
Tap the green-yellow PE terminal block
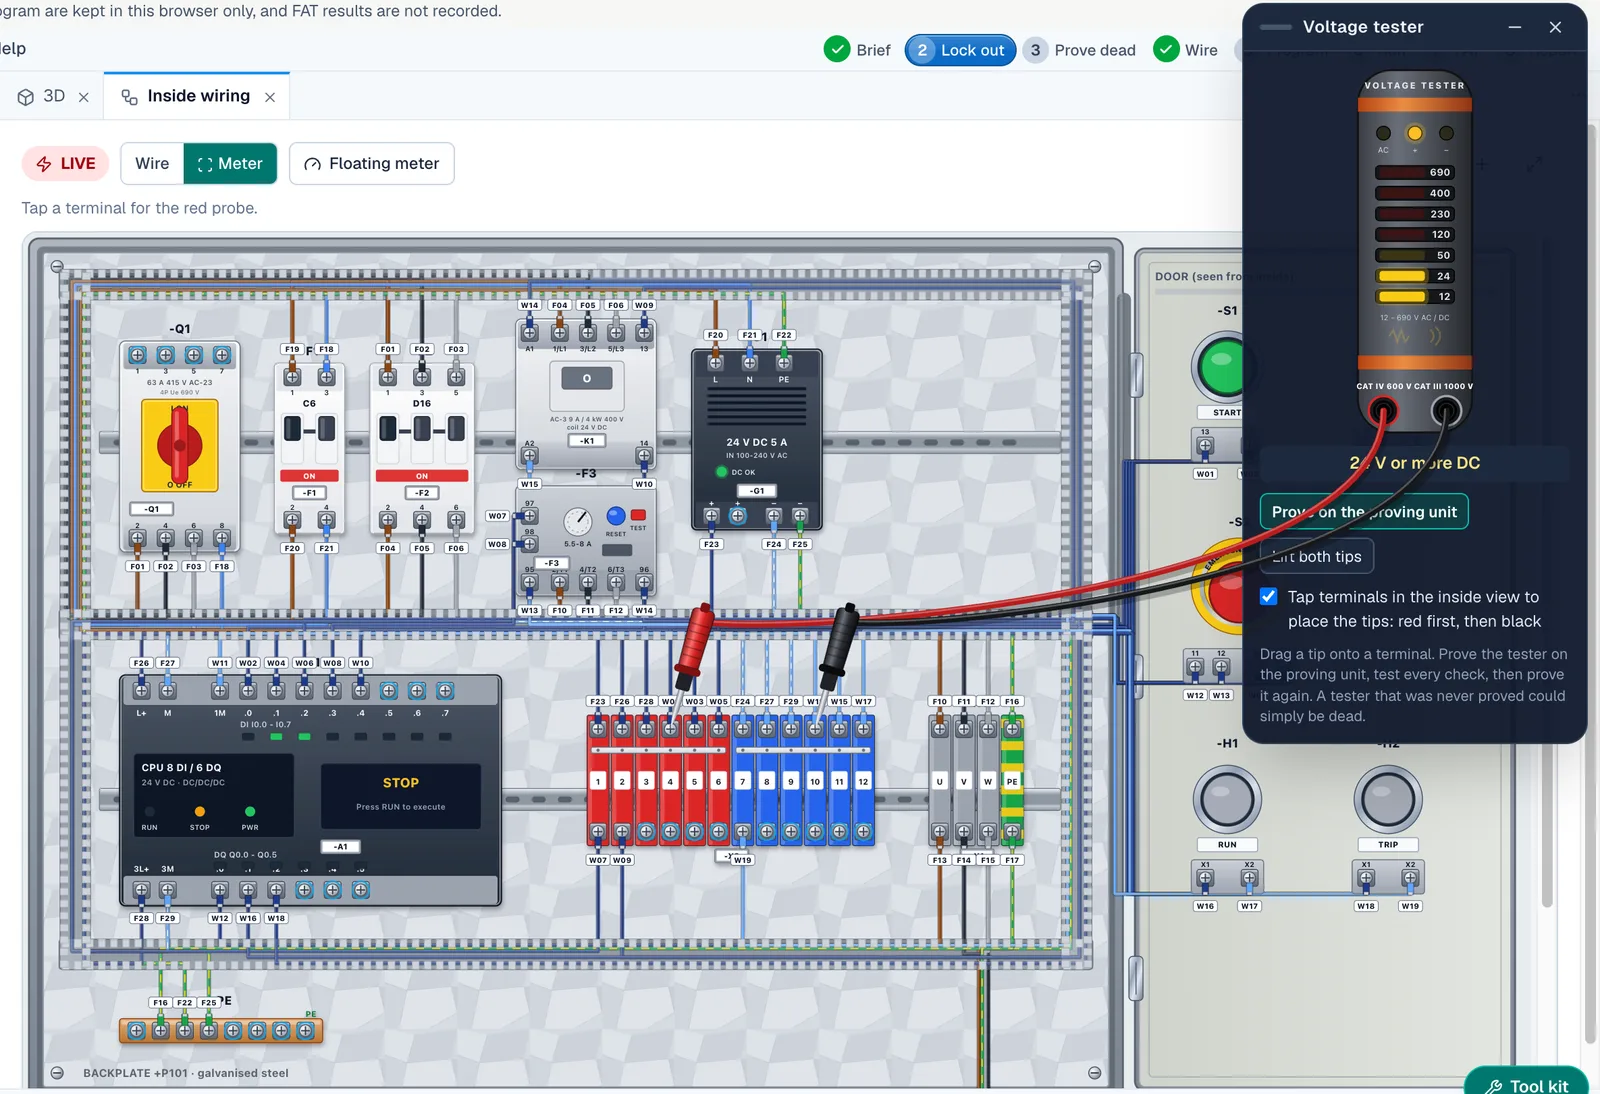pyautogui.click(x=1012, y=781)
